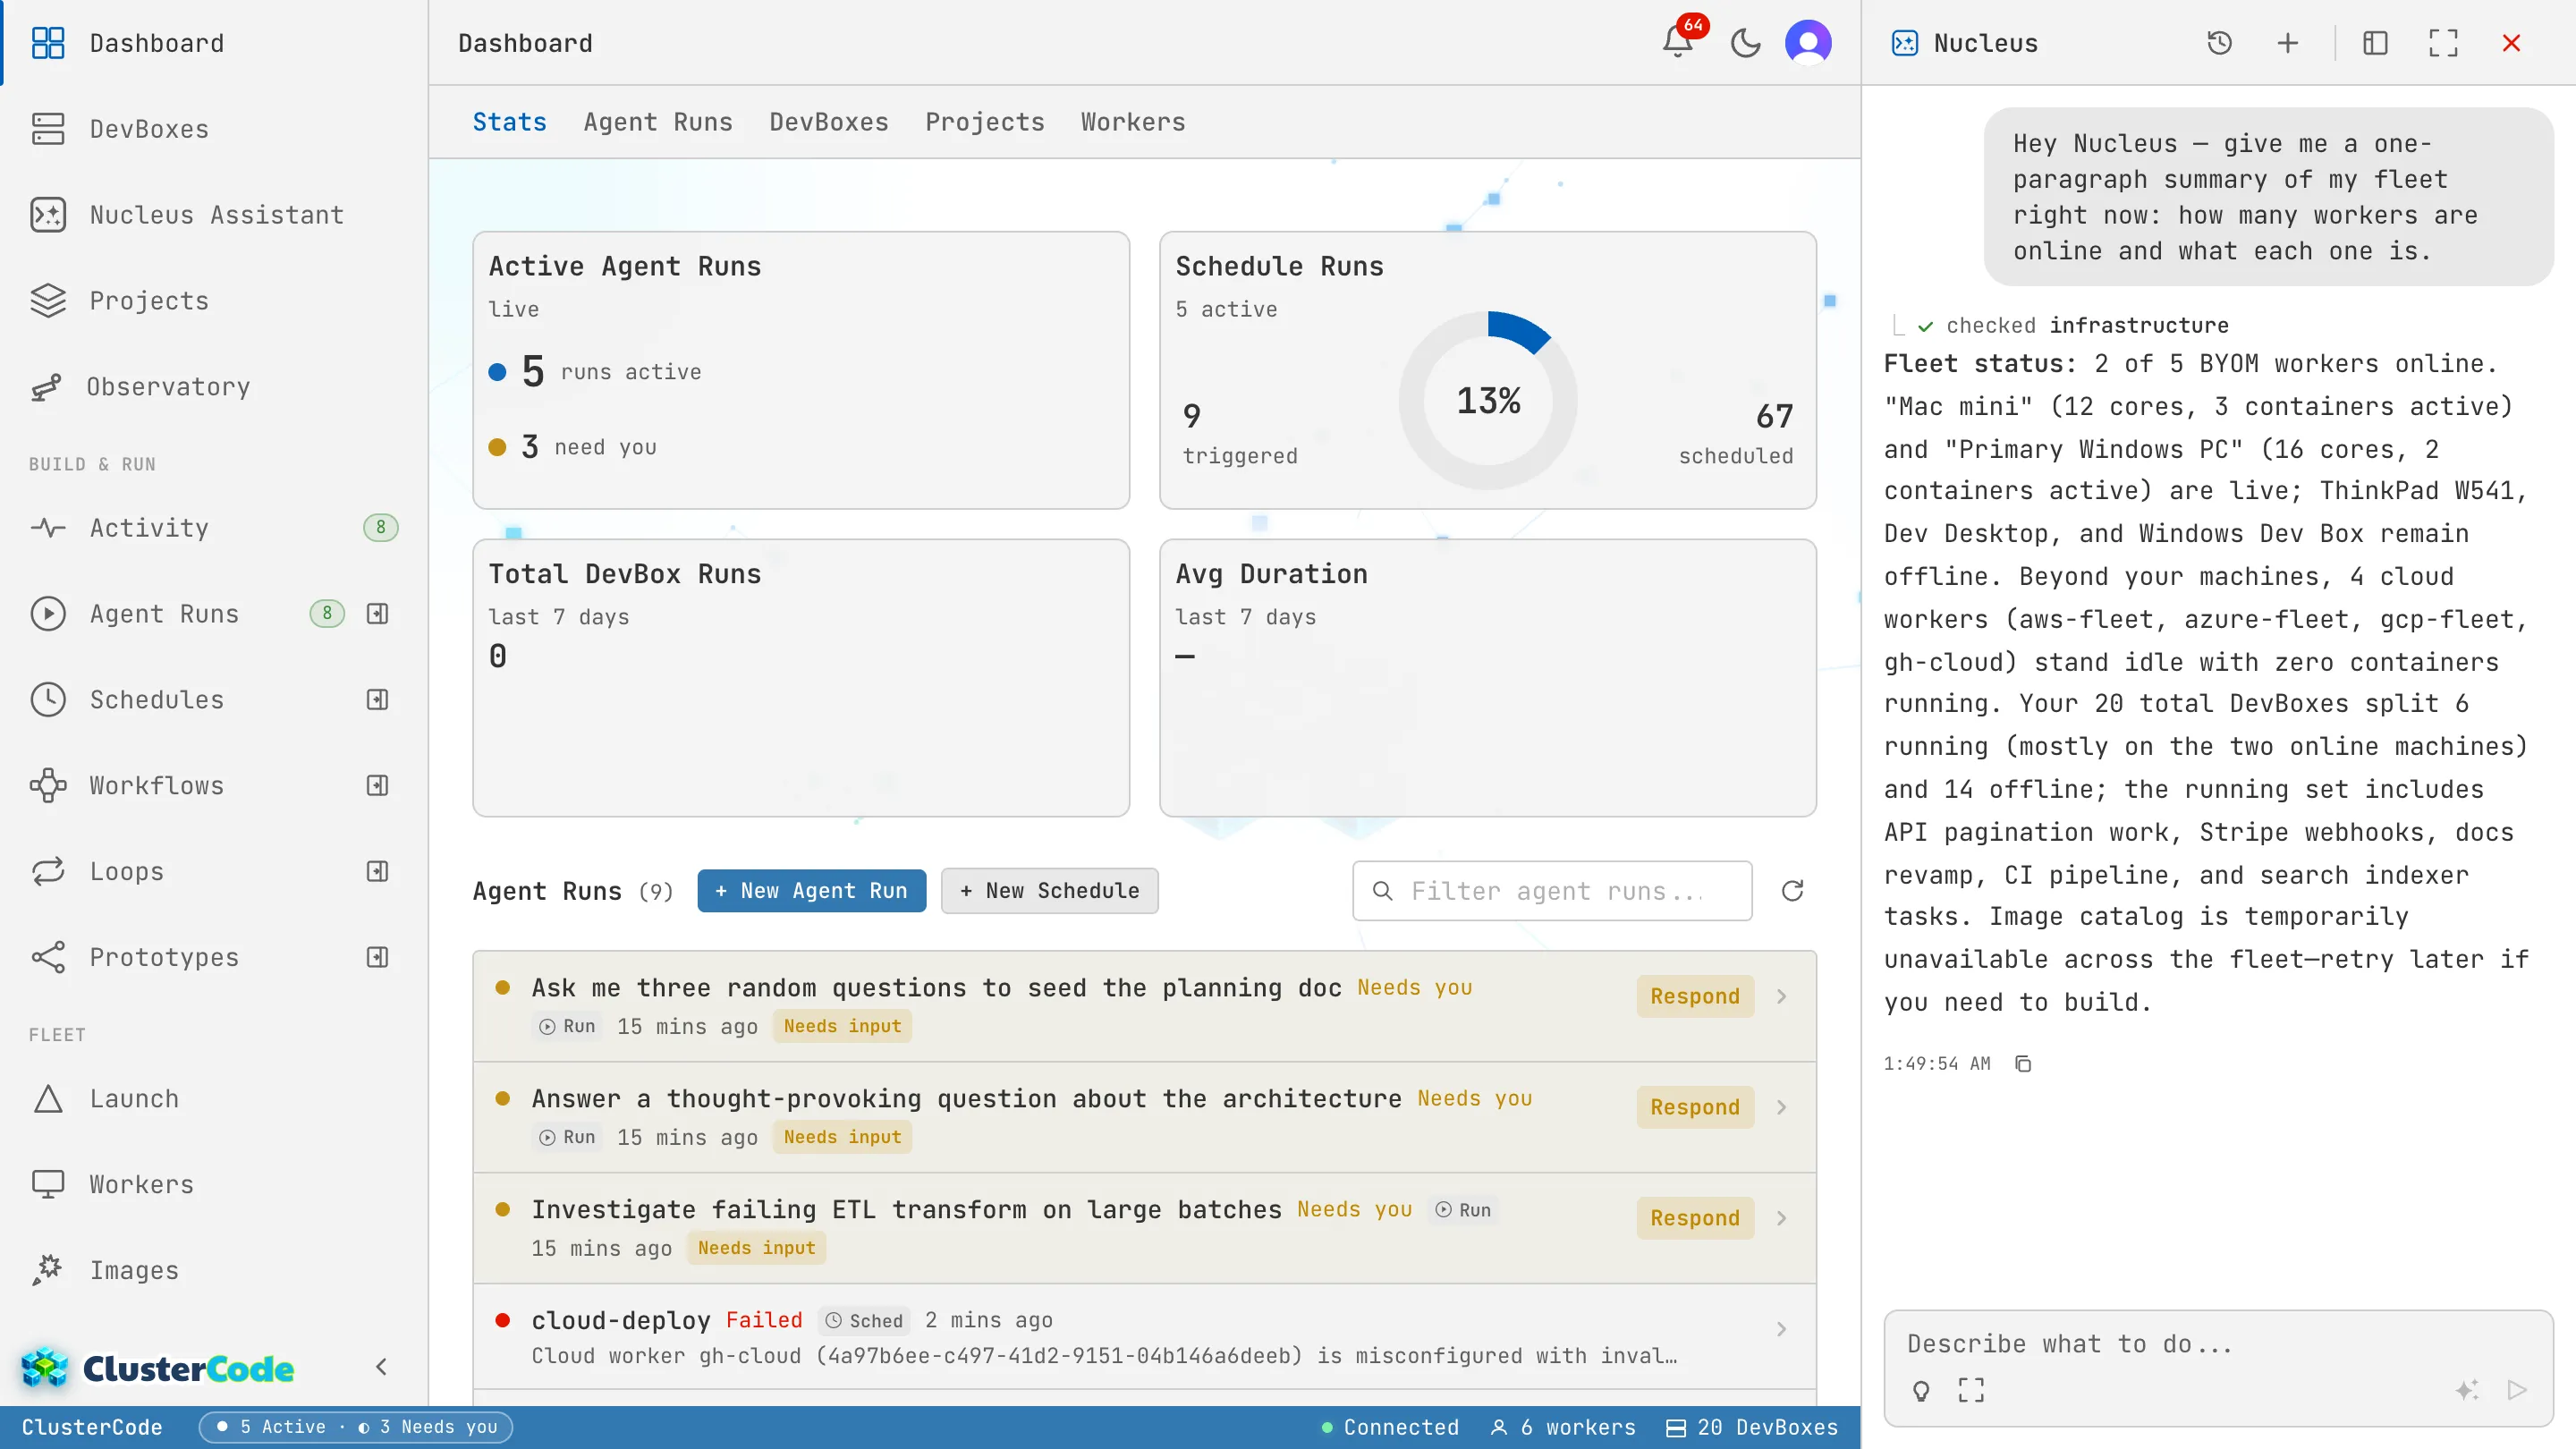Open Nucleus Assistant in sidebar

[214, 215]
